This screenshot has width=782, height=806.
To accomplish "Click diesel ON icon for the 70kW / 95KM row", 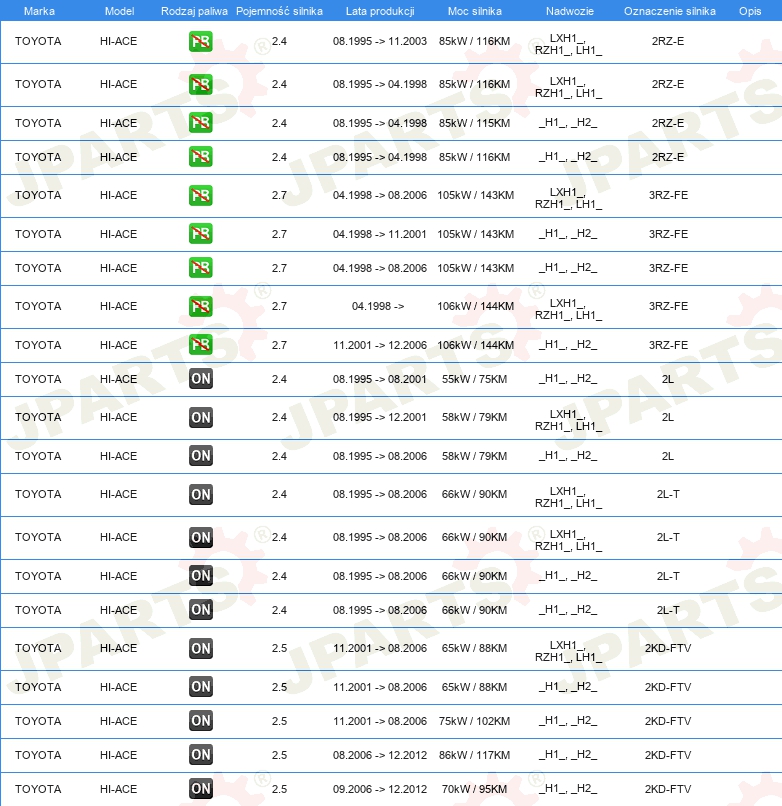I will pos(200,789).
